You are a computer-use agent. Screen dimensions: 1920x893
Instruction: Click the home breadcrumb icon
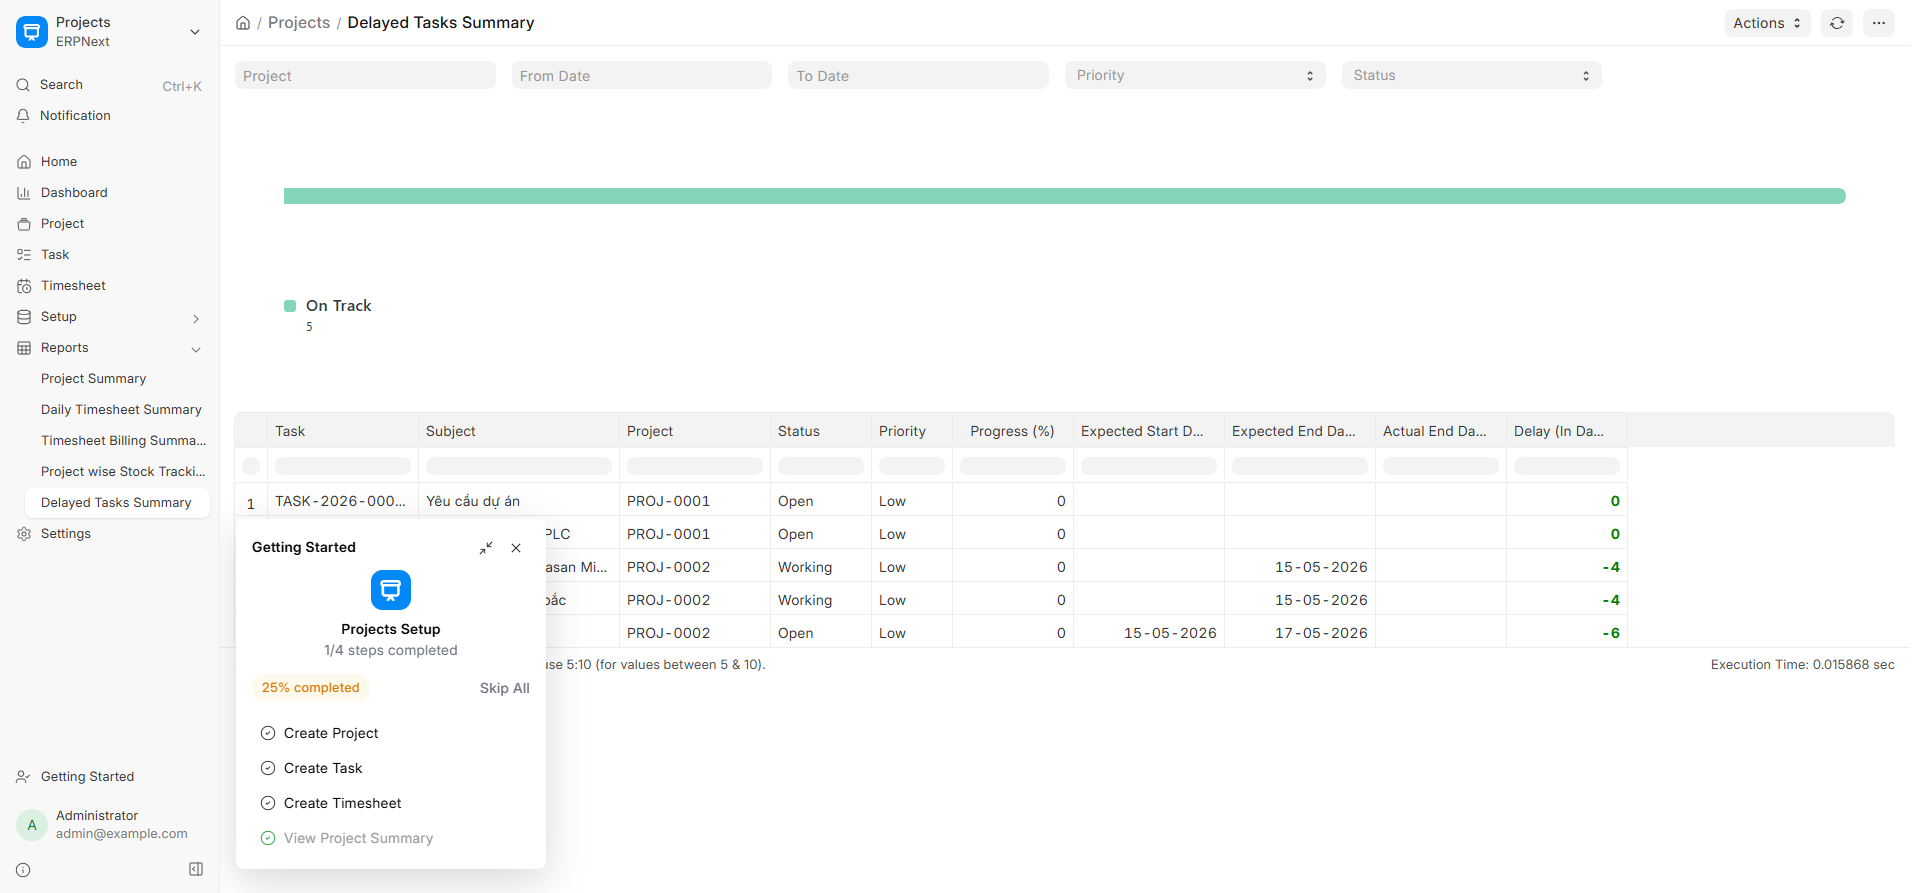[x=243, y=23]
